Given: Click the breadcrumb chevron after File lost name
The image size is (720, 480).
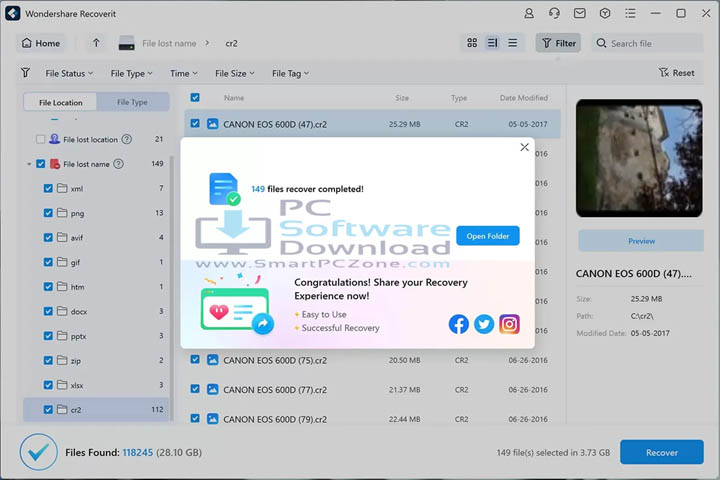Looking at the screenshot, I should coord(208,43).
